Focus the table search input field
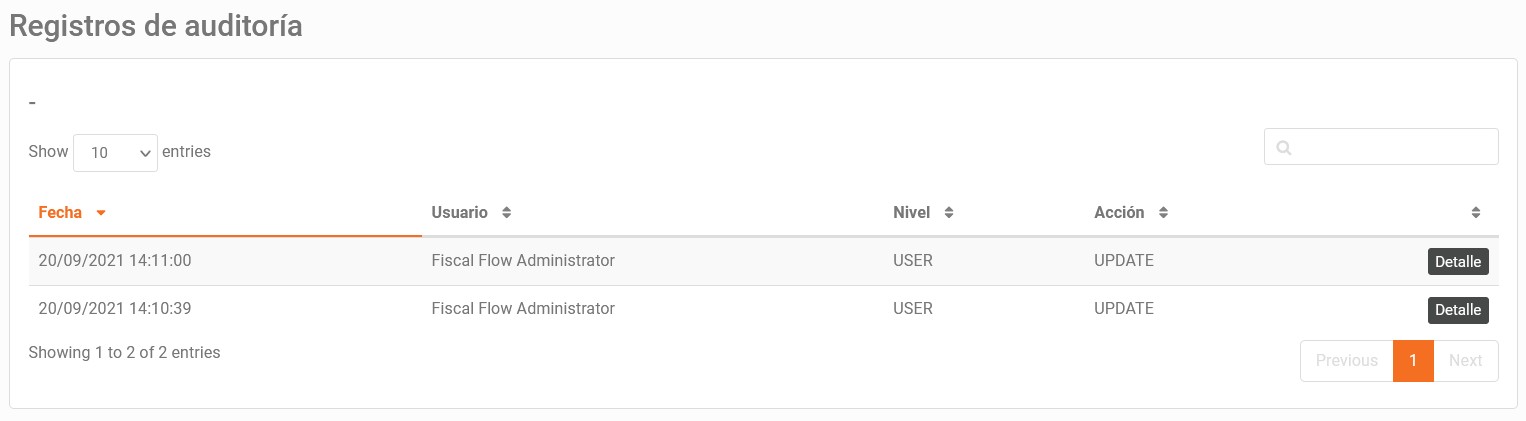The image size is (1526, 421). 1381,146
